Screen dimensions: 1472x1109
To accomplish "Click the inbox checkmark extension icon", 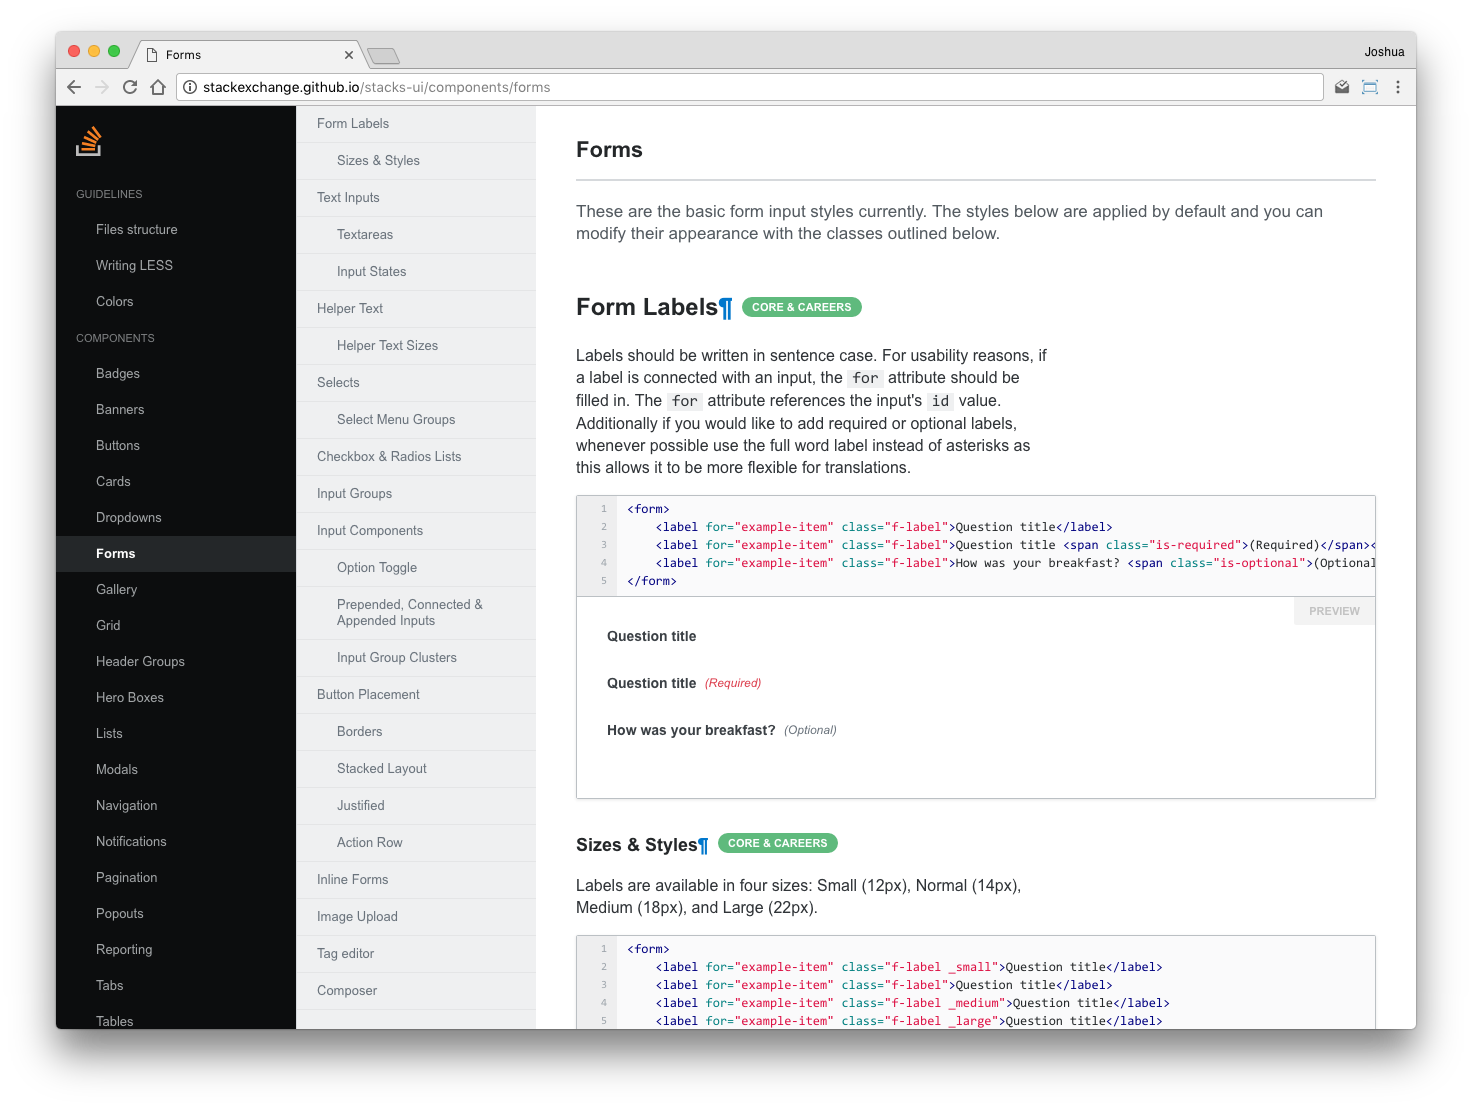I will click(x=1341, y=87).
